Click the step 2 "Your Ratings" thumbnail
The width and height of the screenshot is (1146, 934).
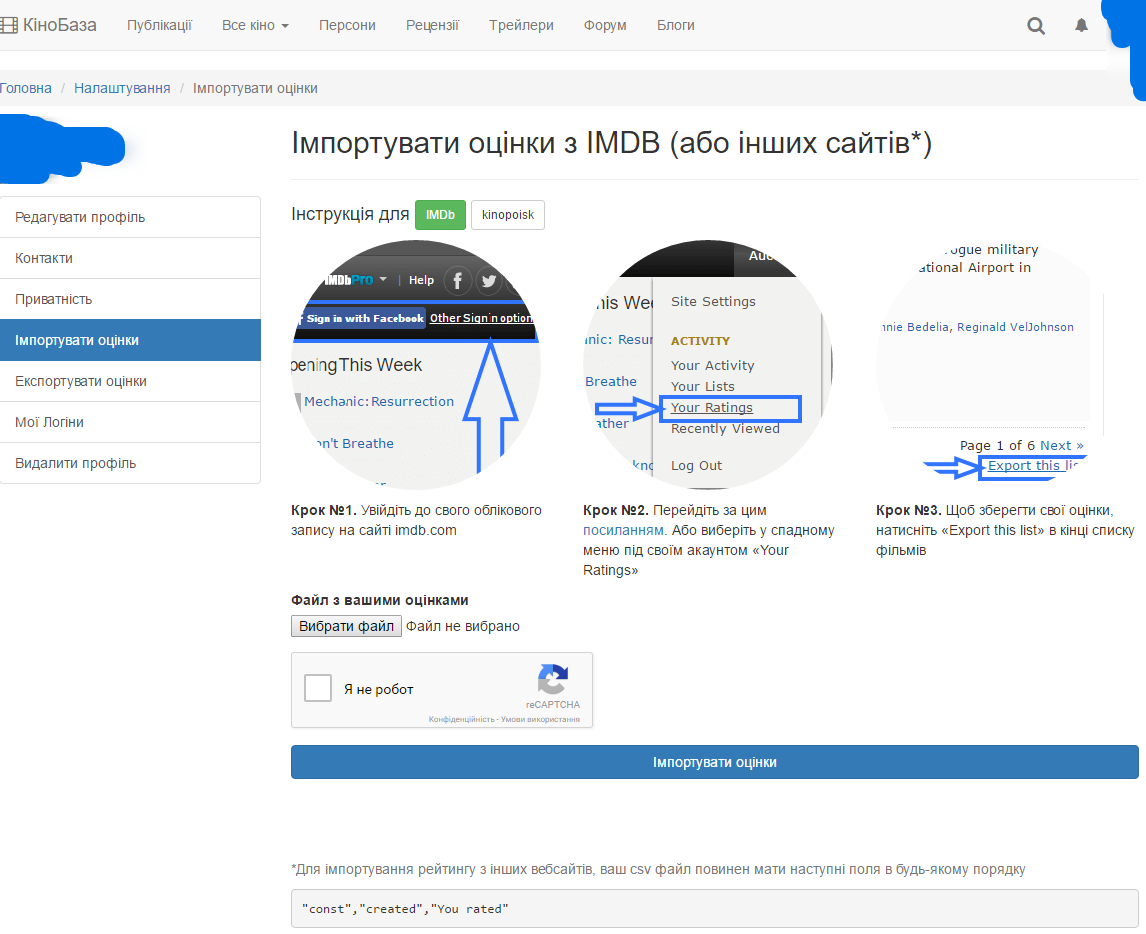click(707, 365)
